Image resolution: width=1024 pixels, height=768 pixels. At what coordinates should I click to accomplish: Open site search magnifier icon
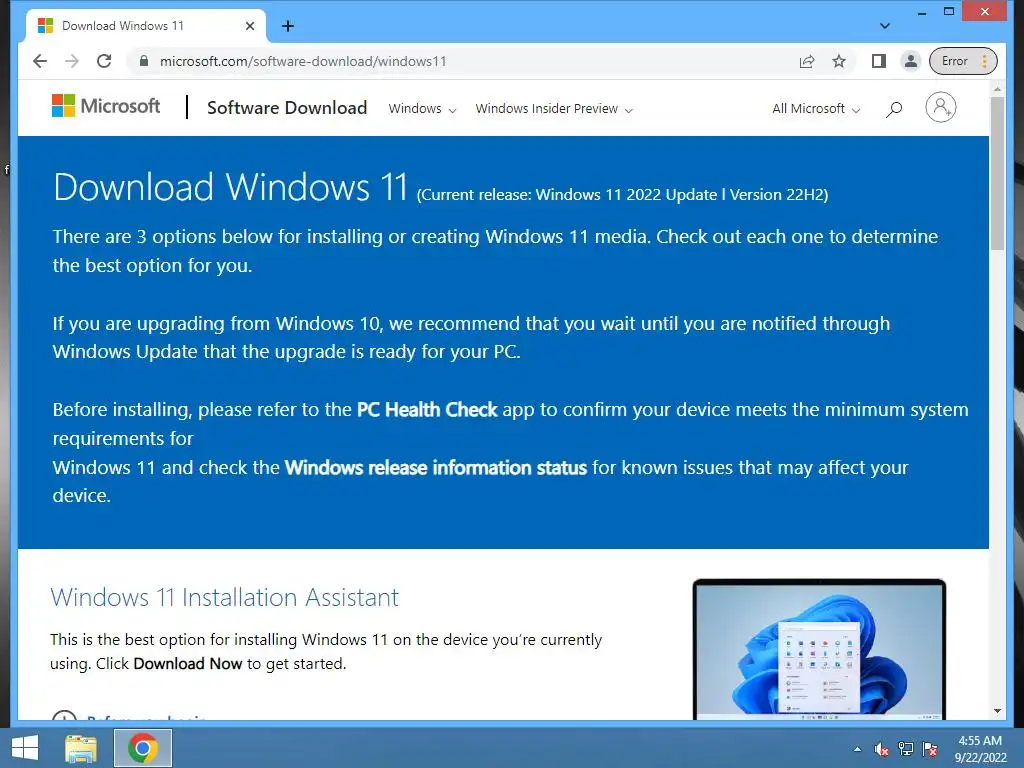[894, 109]
